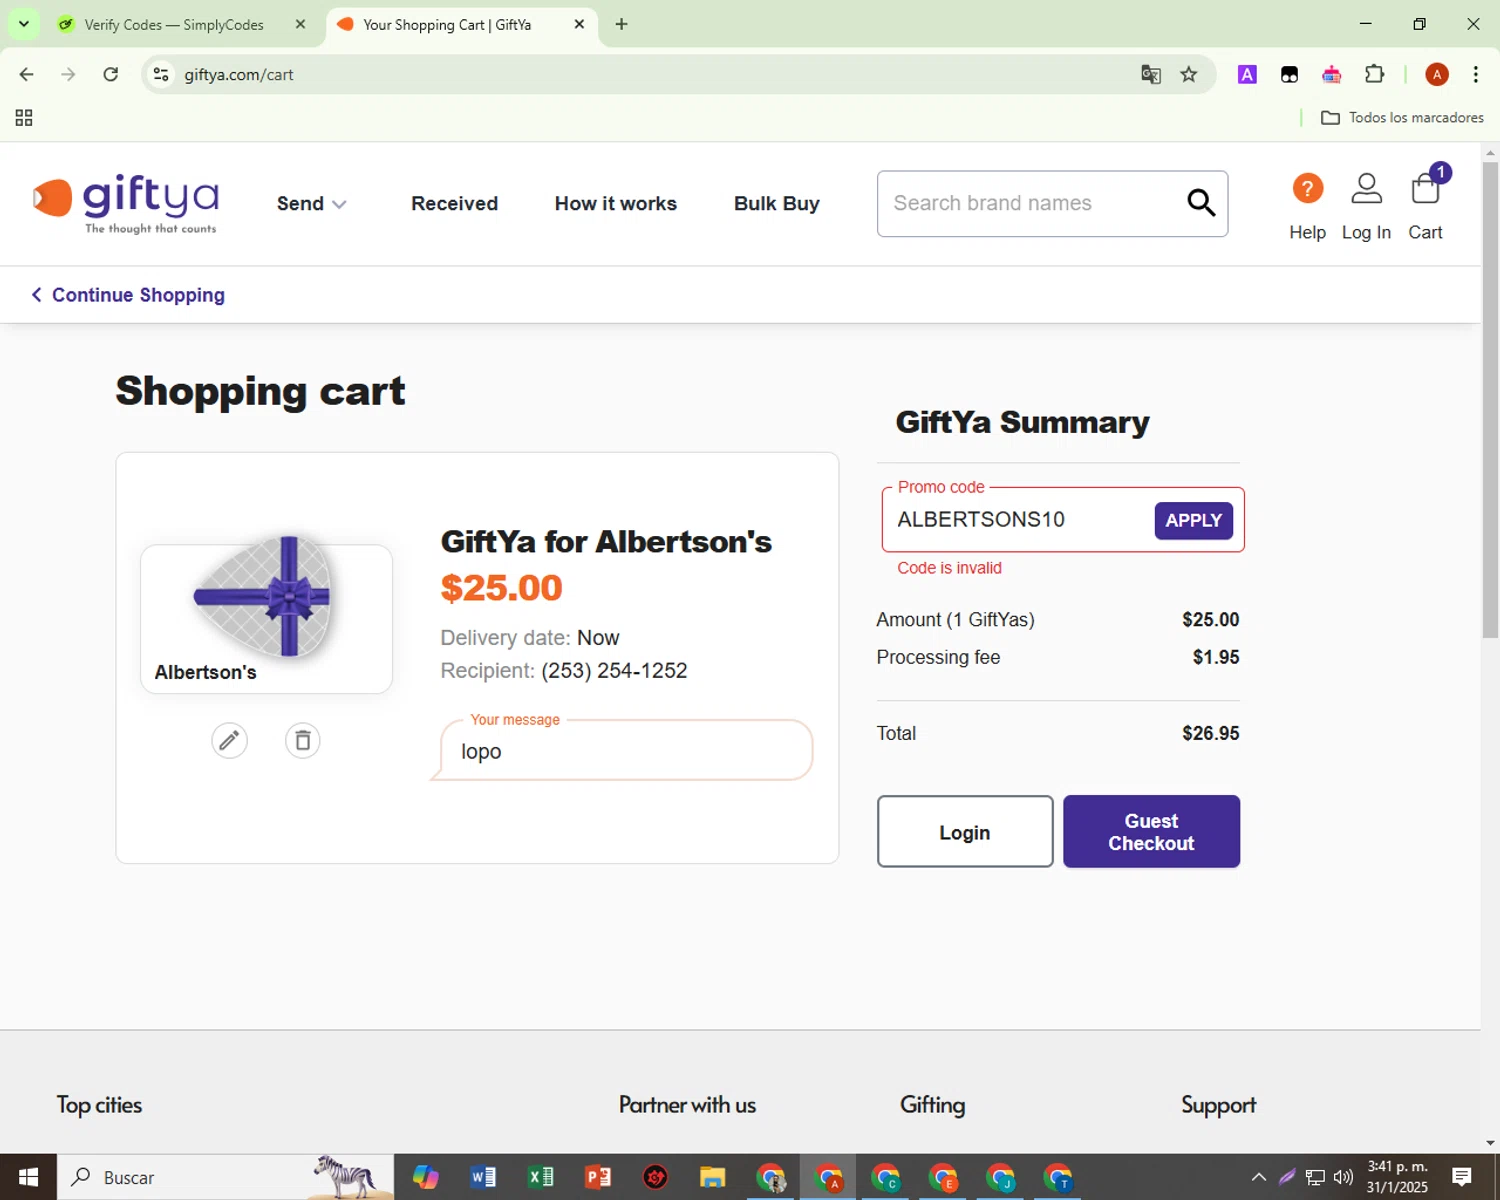
Task: Close the Verify Codes tab
Action: (300, 24)
